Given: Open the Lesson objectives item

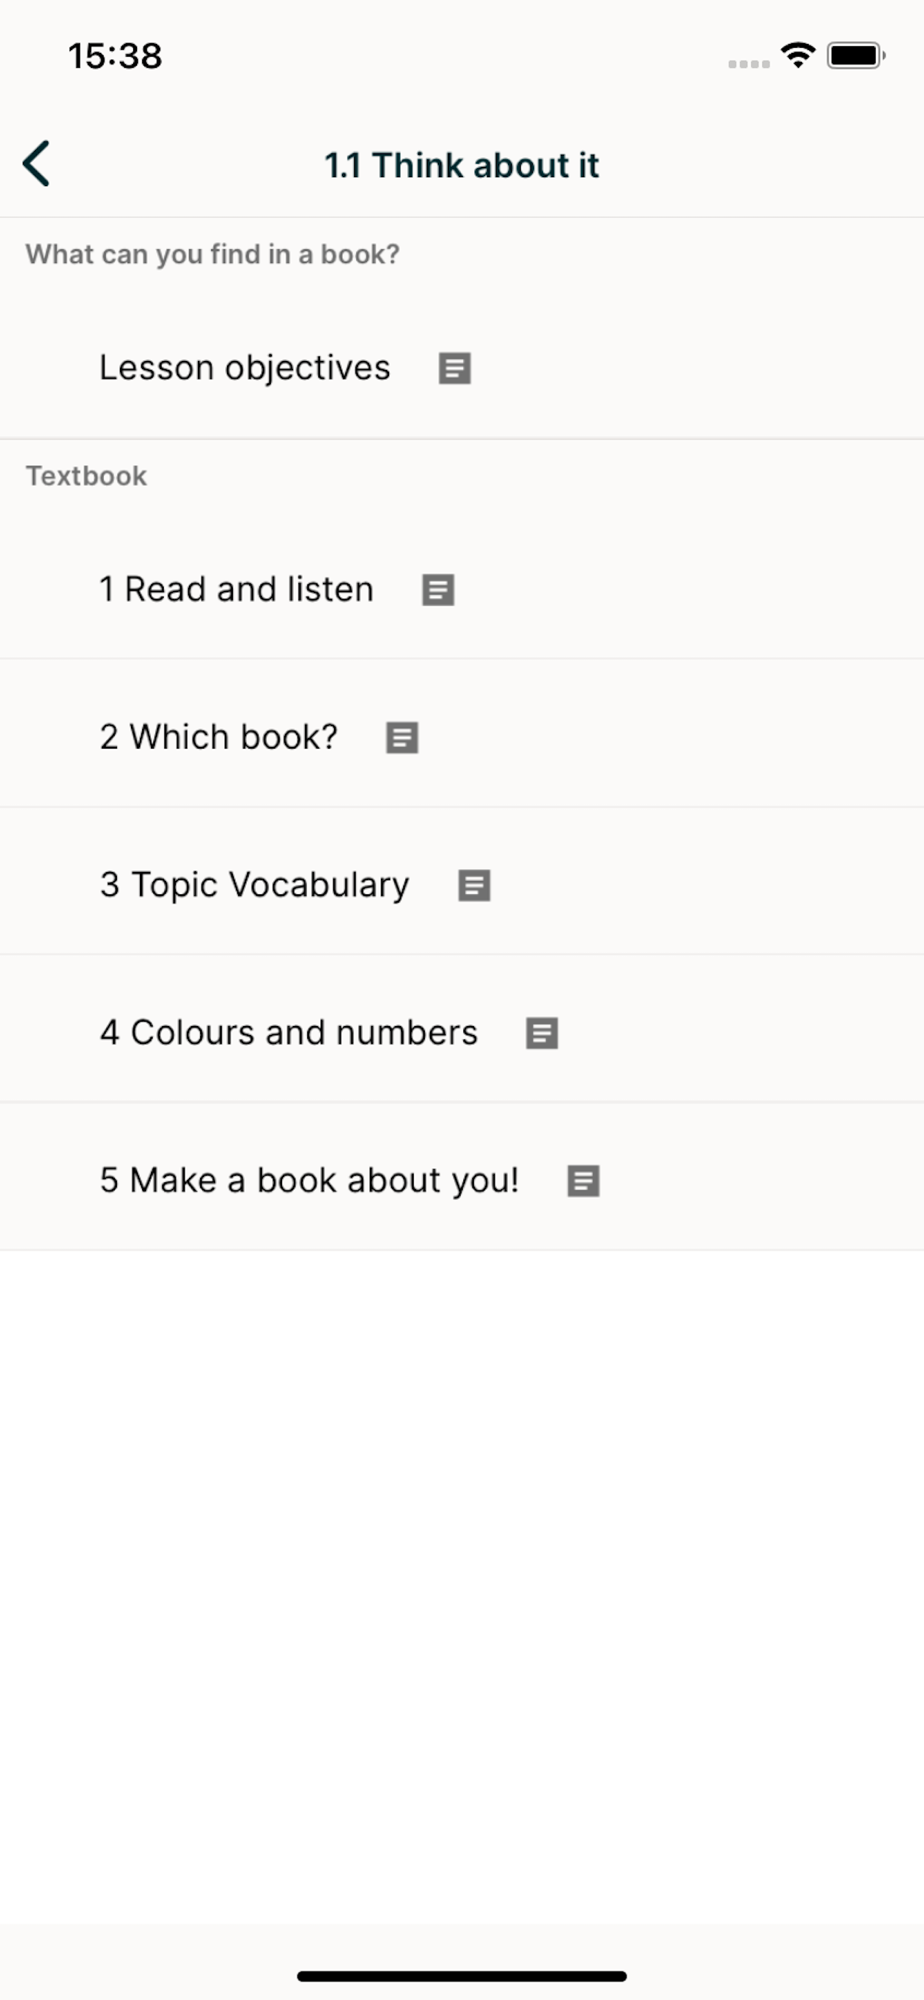Looking at the screenshot, I should pyautogui.click(x=244, y=368).
